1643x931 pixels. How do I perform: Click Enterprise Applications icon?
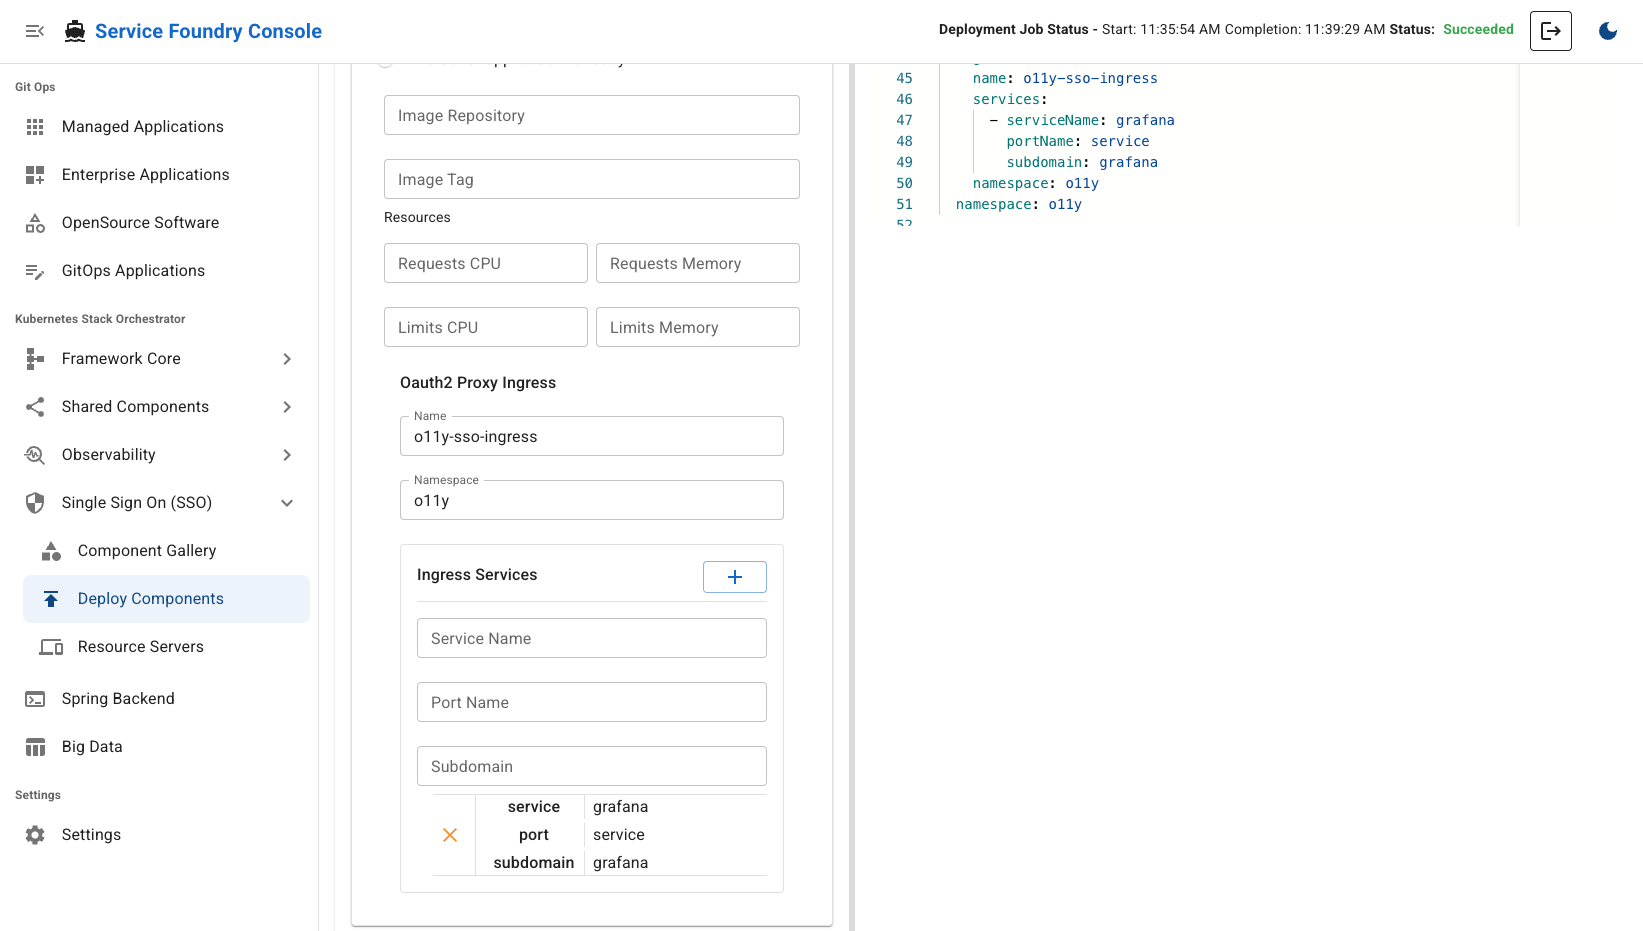pos(35,175)
